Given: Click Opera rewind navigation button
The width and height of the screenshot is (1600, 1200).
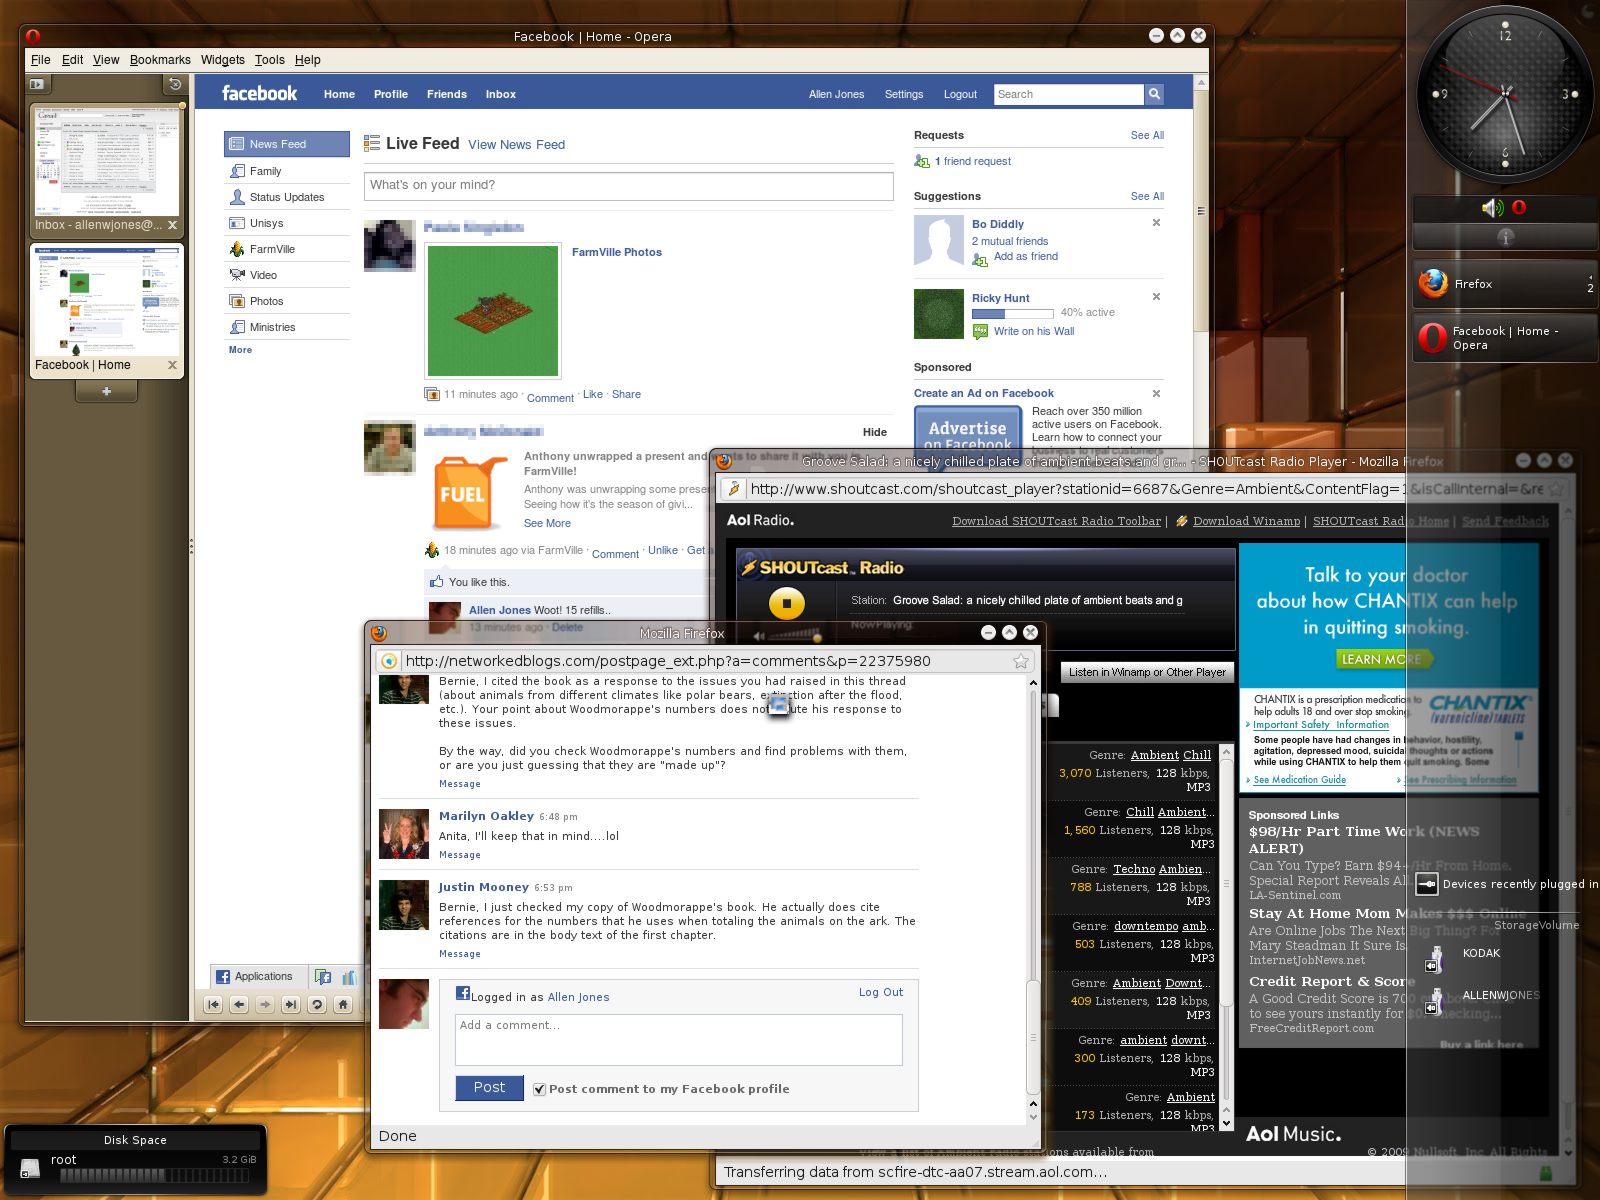Looking at the screenshot, I should coord(213,1005).
